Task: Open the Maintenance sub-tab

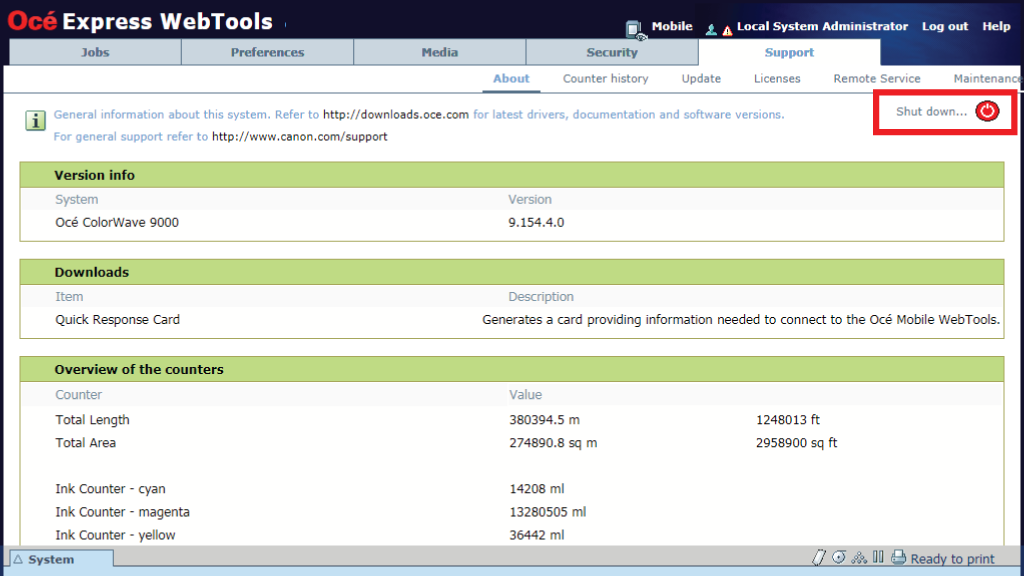Action: (x=987, y=78)
